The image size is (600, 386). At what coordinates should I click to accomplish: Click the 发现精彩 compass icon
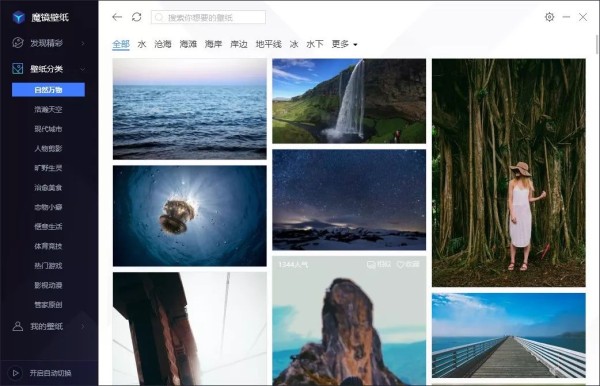click(x=18, y=43)
